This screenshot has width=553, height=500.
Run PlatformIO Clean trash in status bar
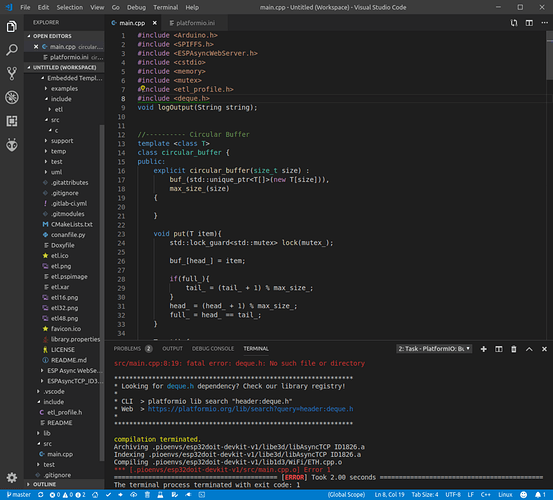[x=147, y=495]
